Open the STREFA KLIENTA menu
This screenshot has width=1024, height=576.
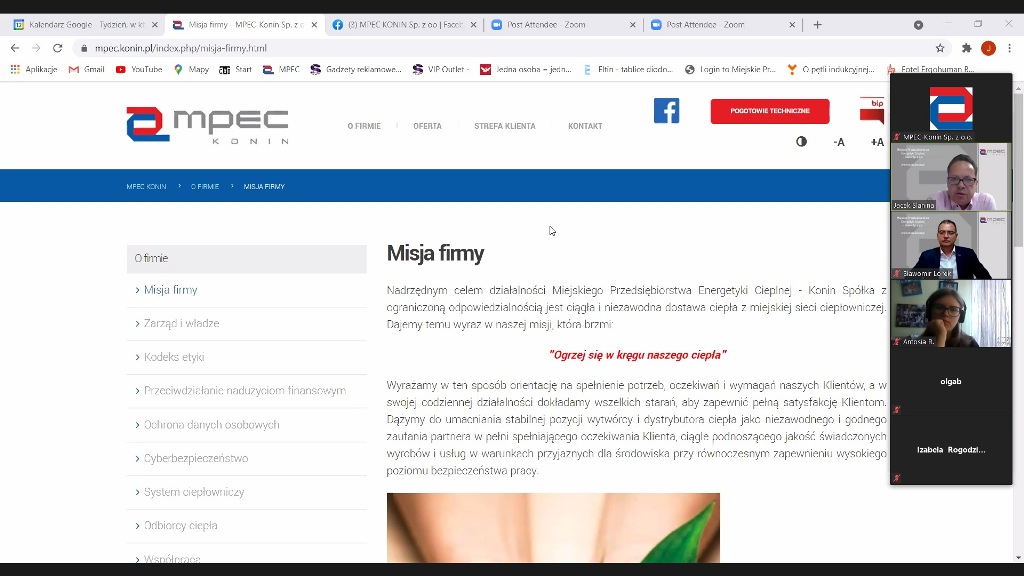(504, 126)
